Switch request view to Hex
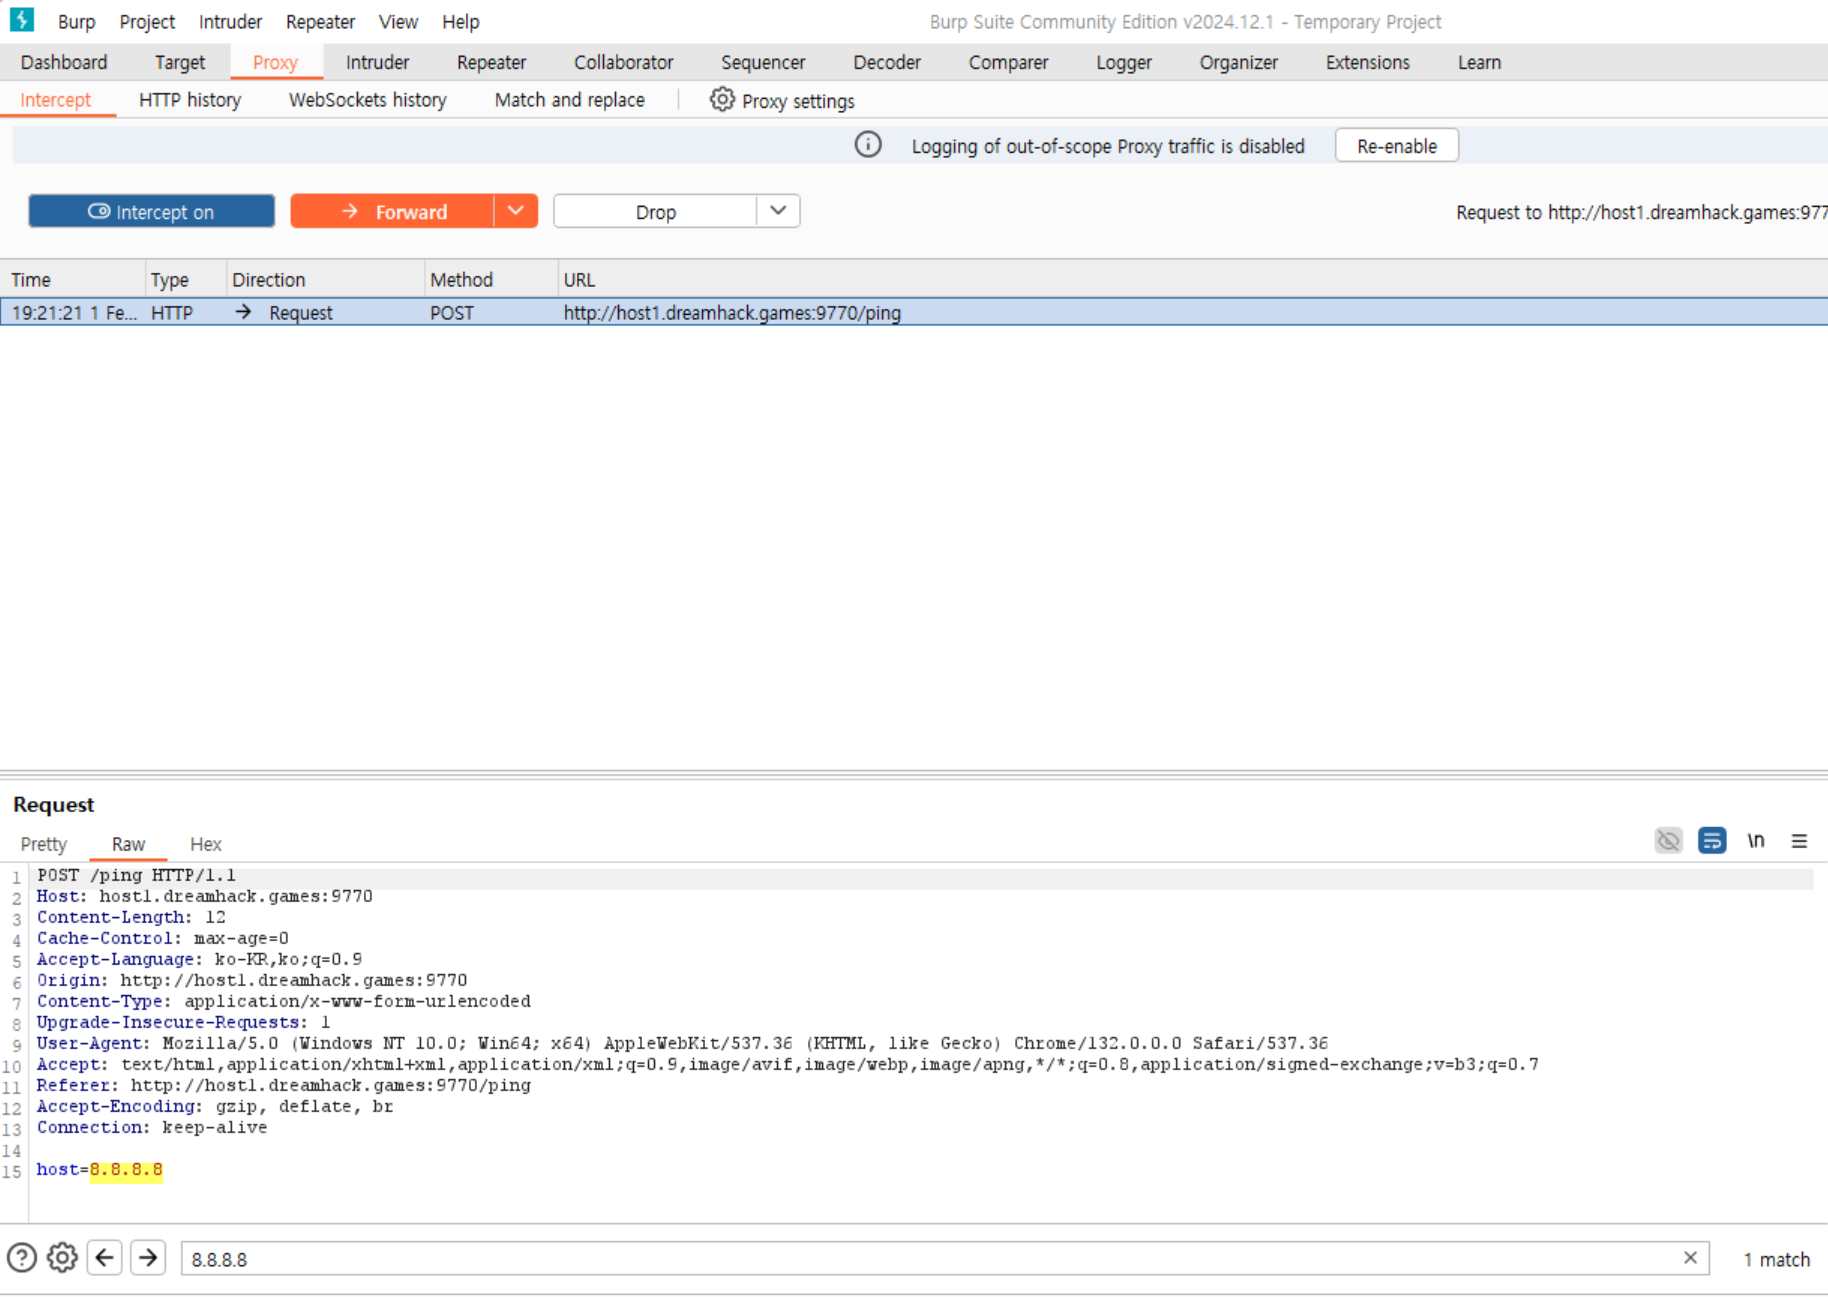This screenshot has height=1297, width=1828. click(206, 844)
